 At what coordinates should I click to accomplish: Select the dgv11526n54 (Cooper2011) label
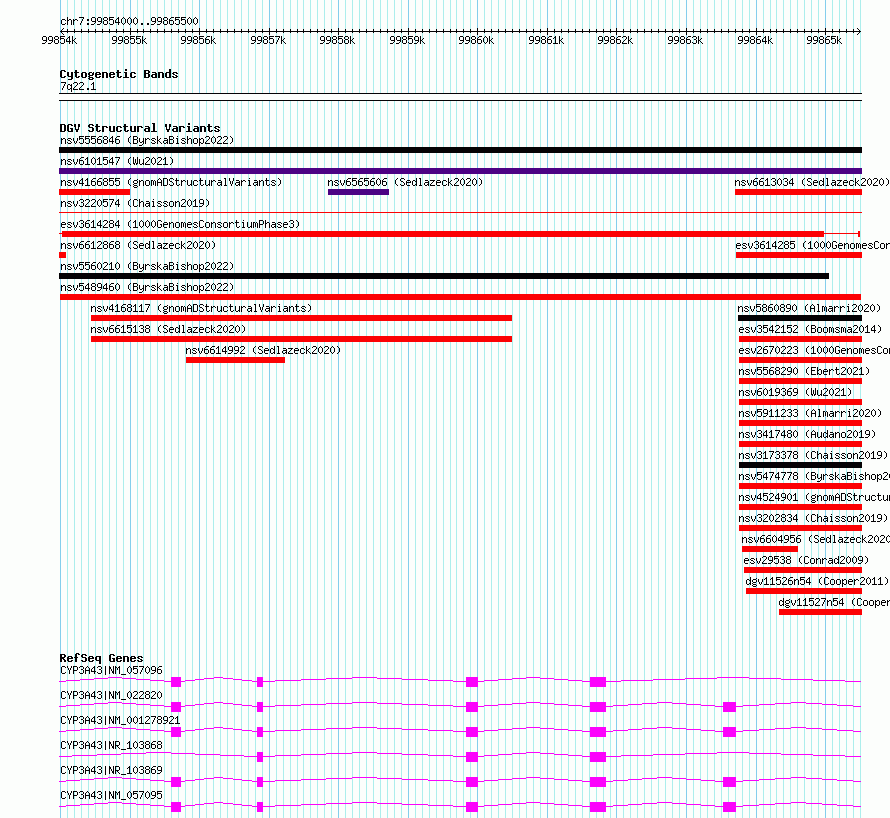(x=817, y=581)
